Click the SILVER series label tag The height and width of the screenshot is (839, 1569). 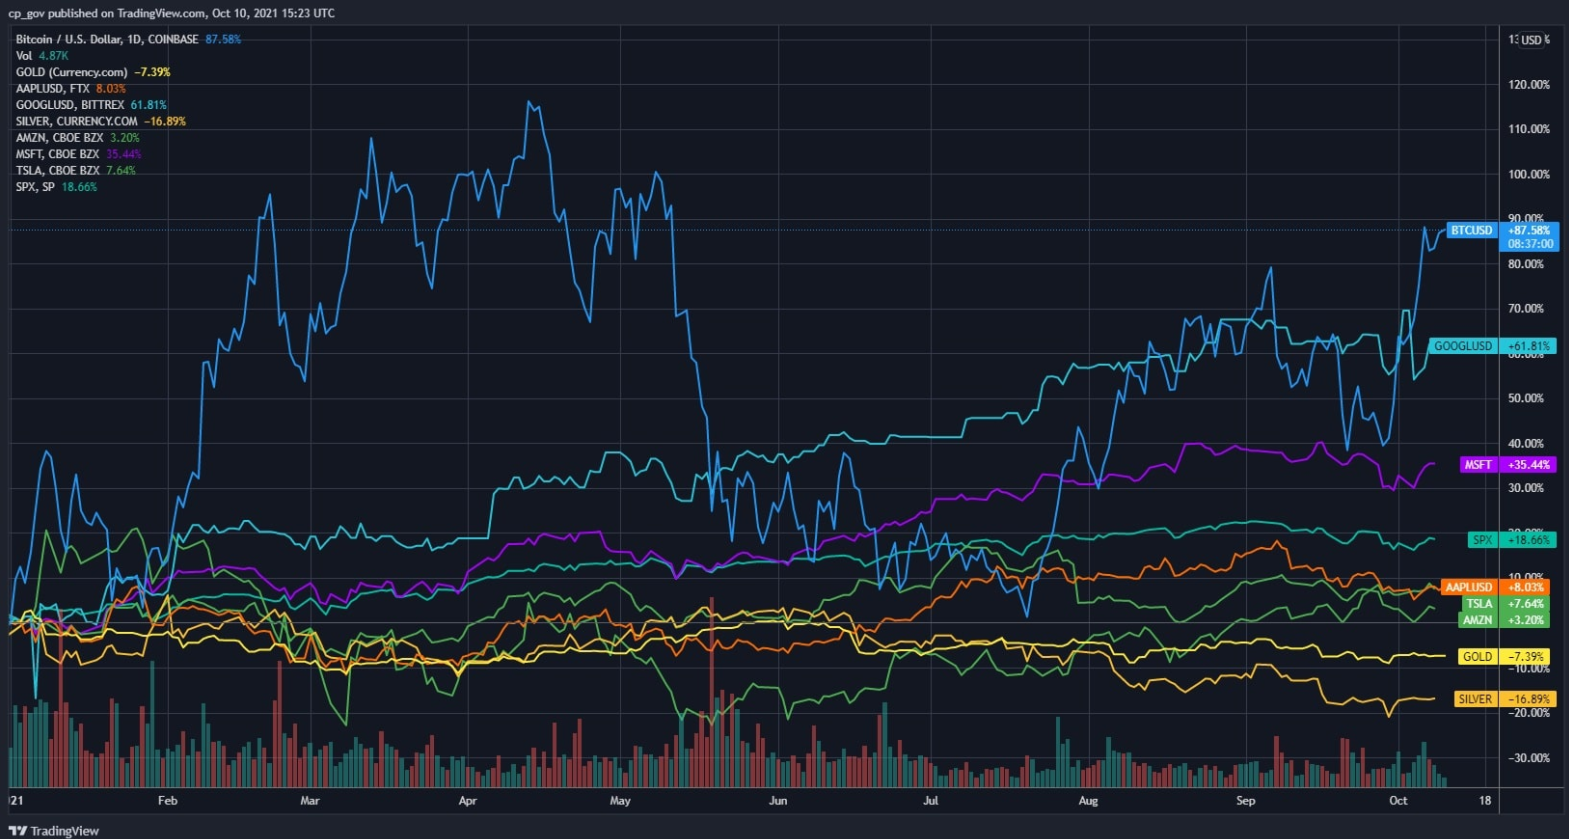tap(1474, 699)
